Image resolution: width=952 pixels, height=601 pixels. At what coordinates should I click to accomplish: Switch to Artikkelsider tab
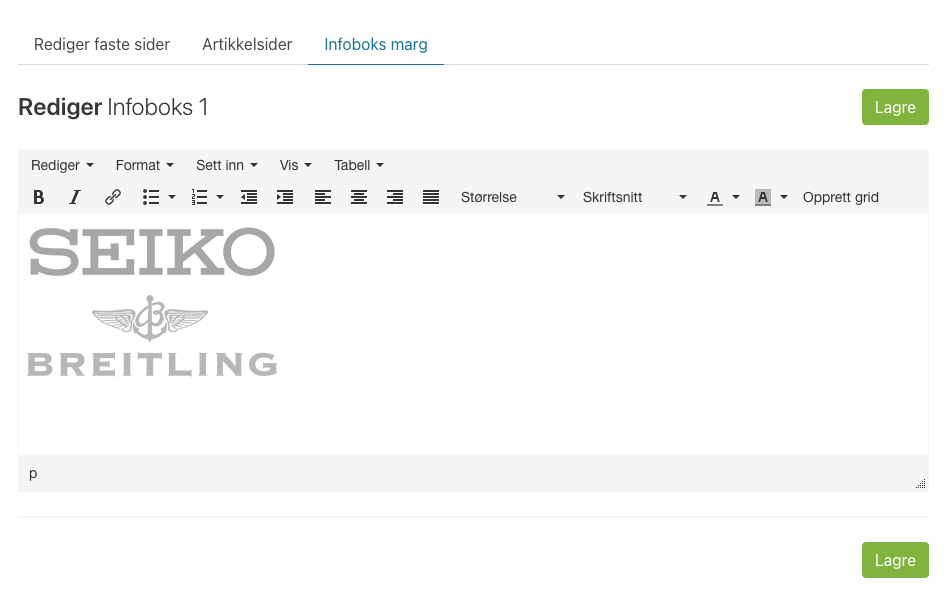[x=247, y=44]
